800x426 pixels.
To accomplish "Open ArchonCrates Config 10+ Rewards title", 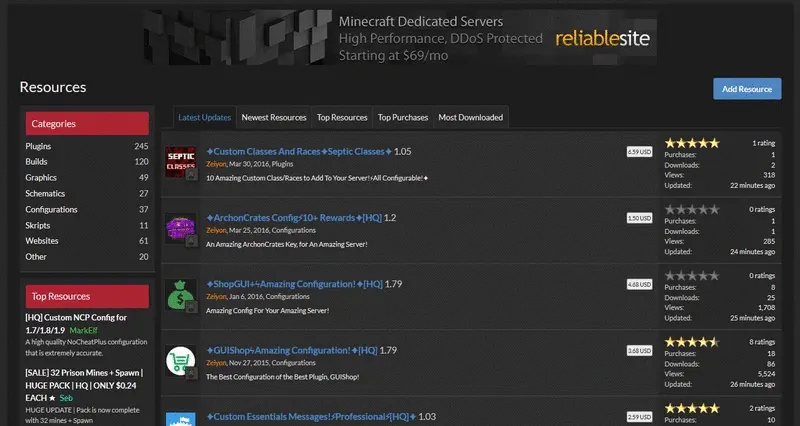I will pyautogui.click(x=294, y=218).
